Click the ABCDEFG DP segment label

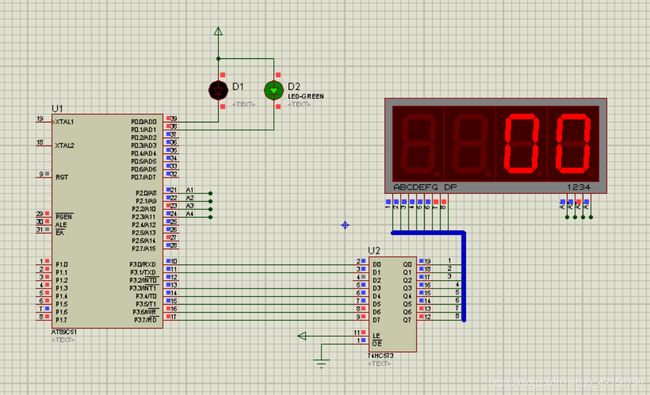pos(425,187)
